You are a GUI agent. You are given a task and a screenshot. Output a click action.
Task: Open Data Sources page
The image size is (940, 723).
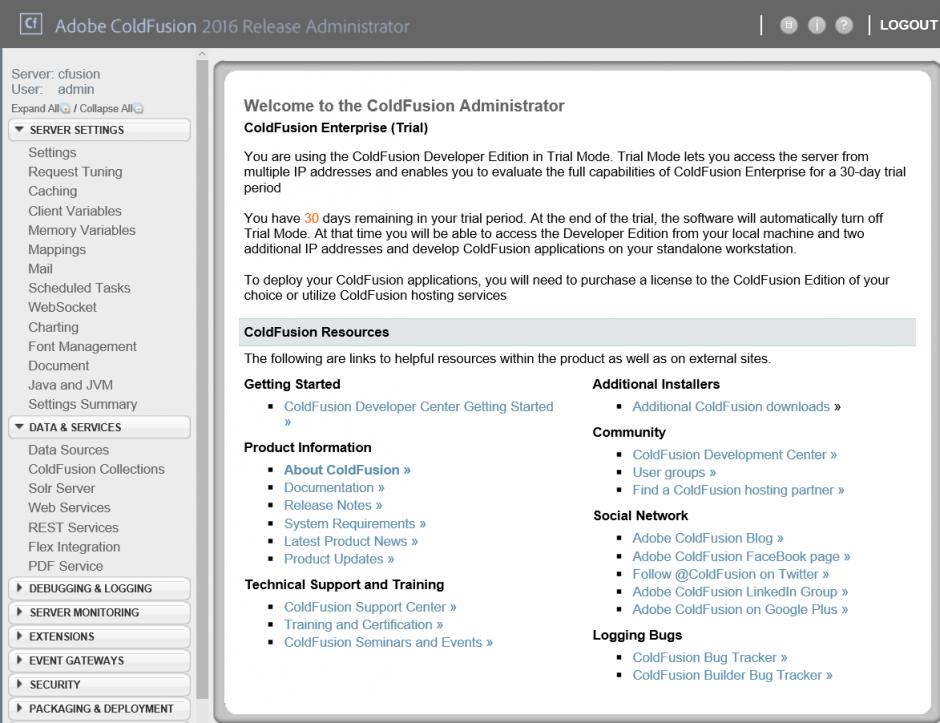coord(68,450)
